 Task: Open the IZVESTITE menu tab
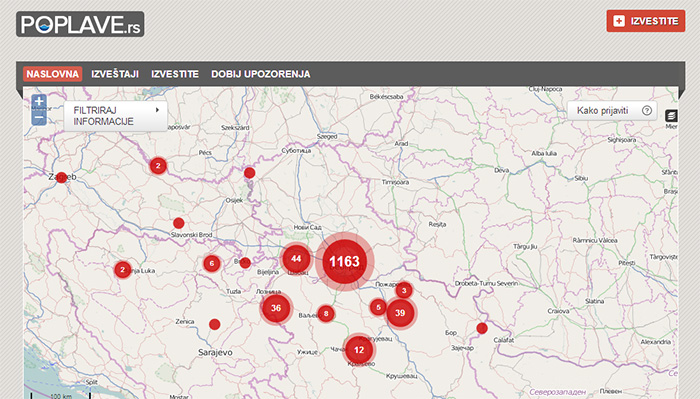point(175,74)
